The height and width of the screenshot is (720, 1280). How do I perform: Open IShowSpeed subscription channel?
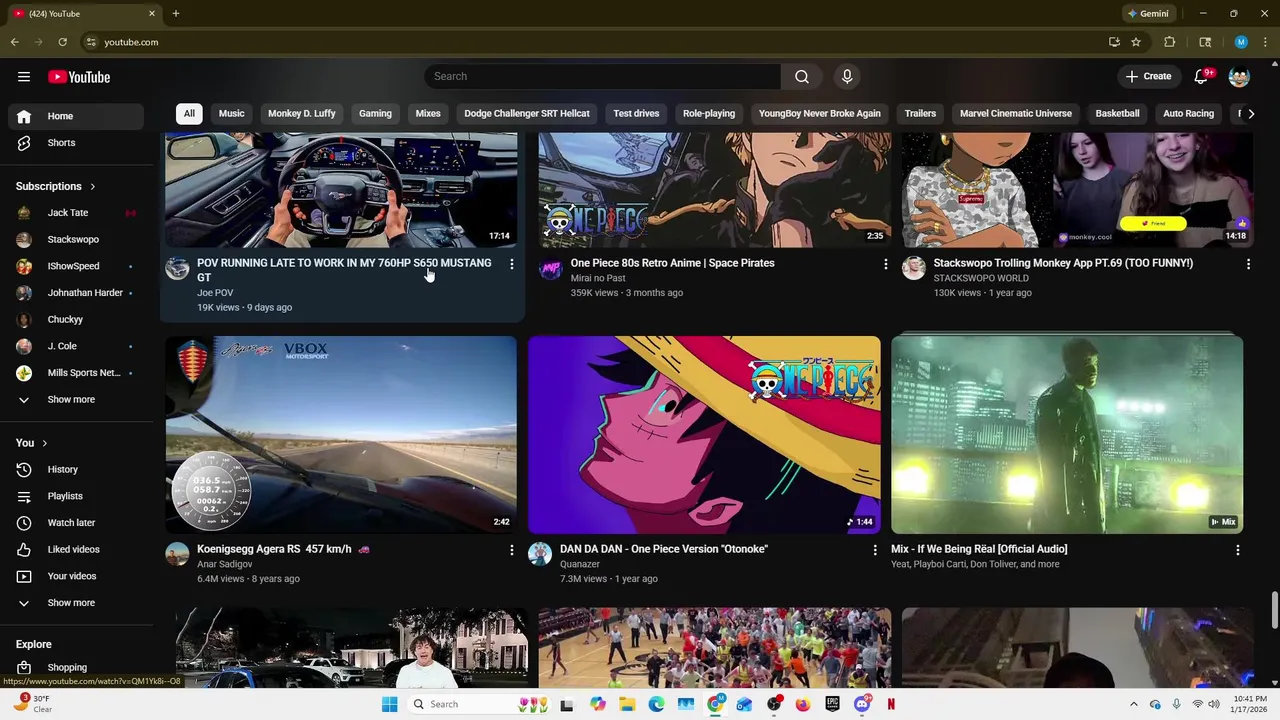click(76, 266)
